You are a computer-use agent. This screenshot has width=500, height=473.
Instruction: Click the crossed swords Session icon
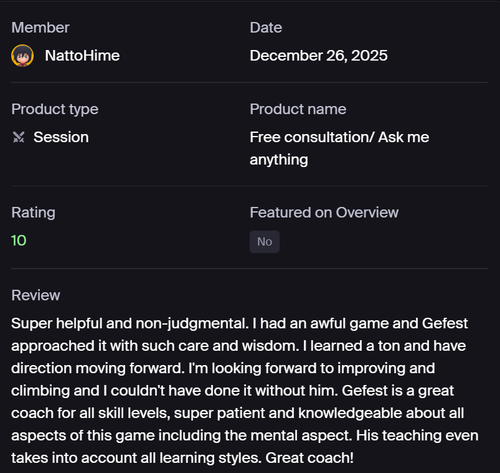click(x=19, y=137)
